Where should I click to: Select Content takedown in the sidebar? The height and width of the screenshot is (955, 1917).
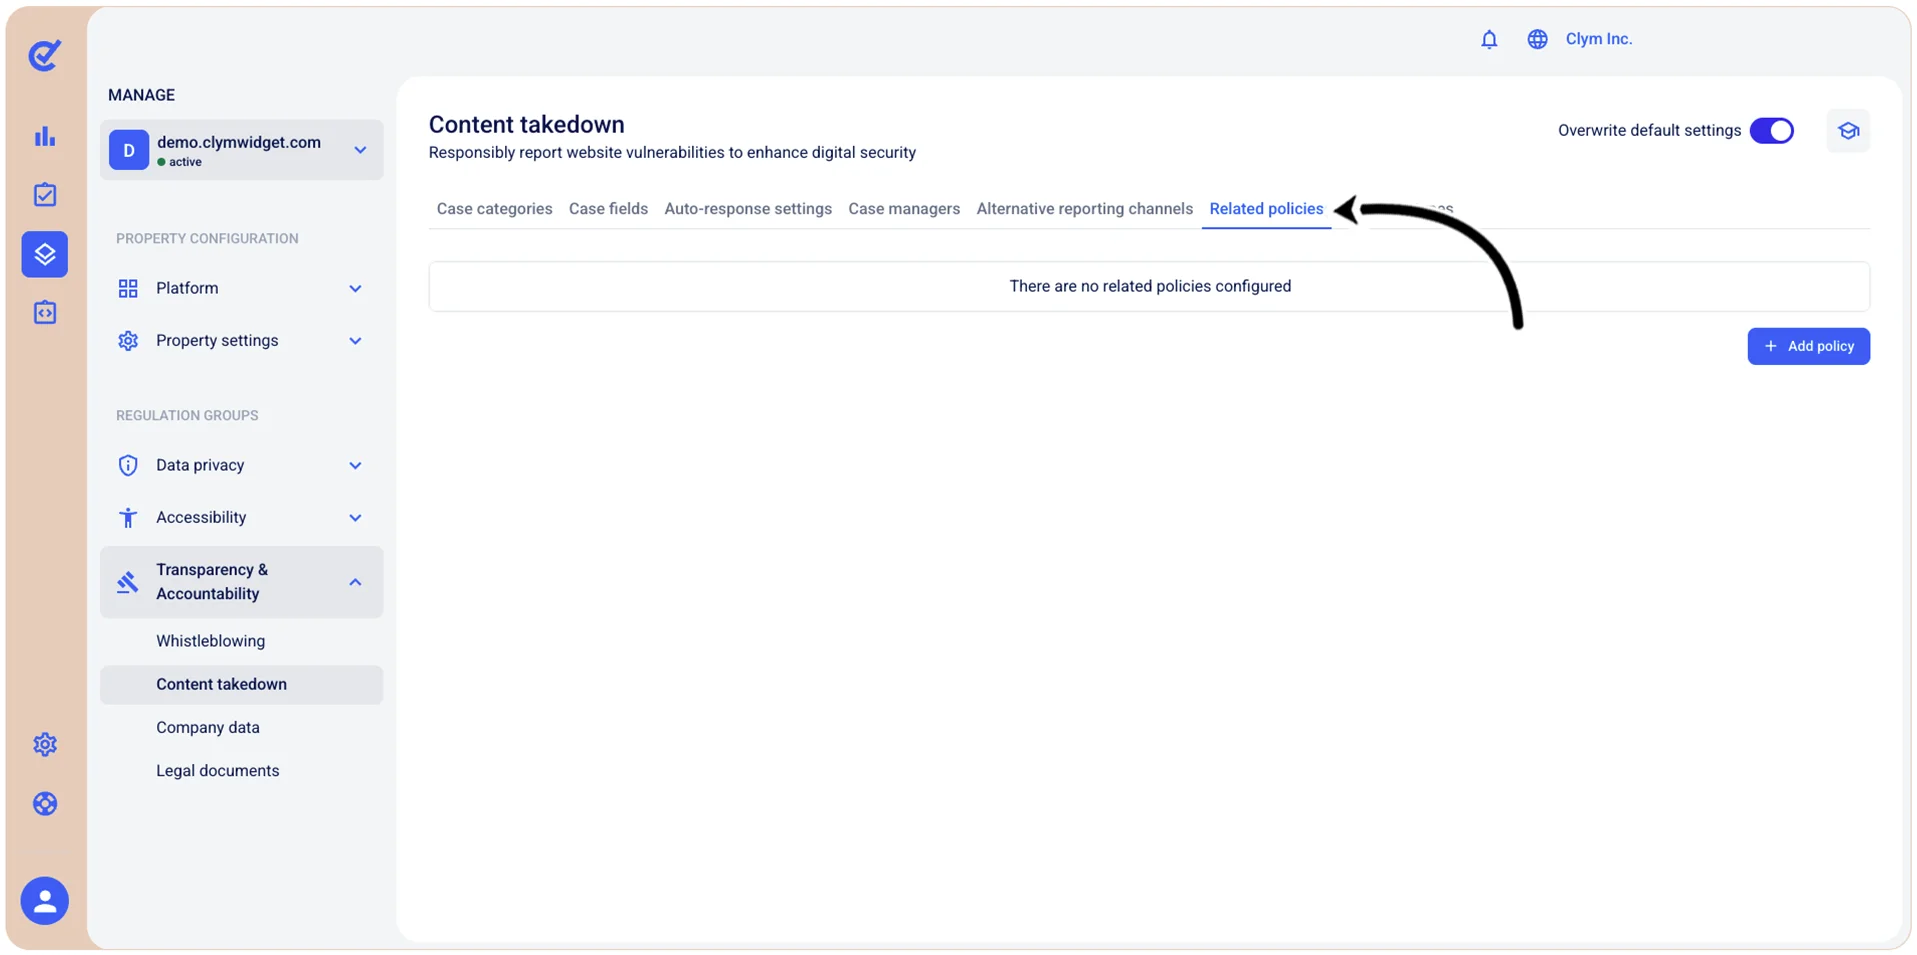[x=241, y=685]
